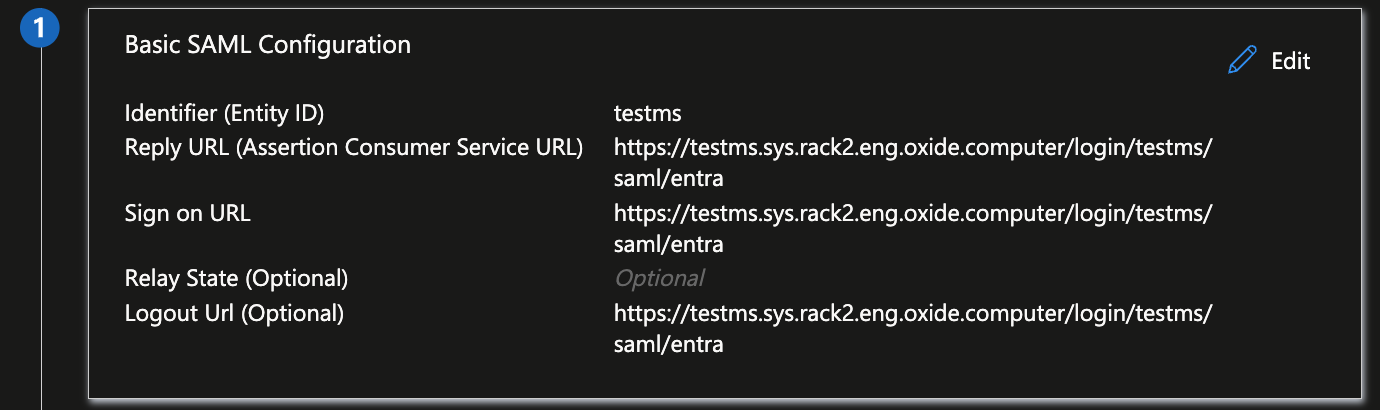Click the step 1 circle badge

[39, 29]
